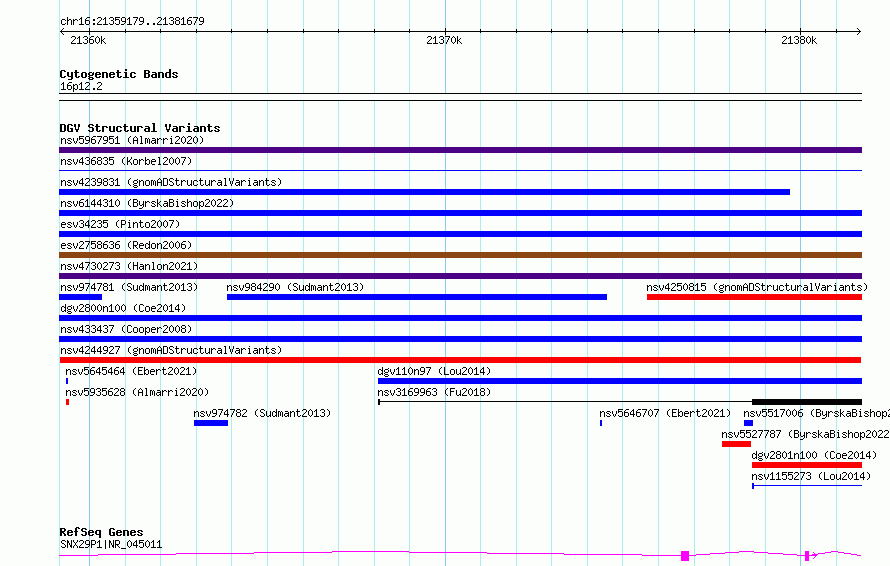Click the chr16:21359179..21381679 coordinates text
This screenshot has width=890, height=566.
(132, 22)
